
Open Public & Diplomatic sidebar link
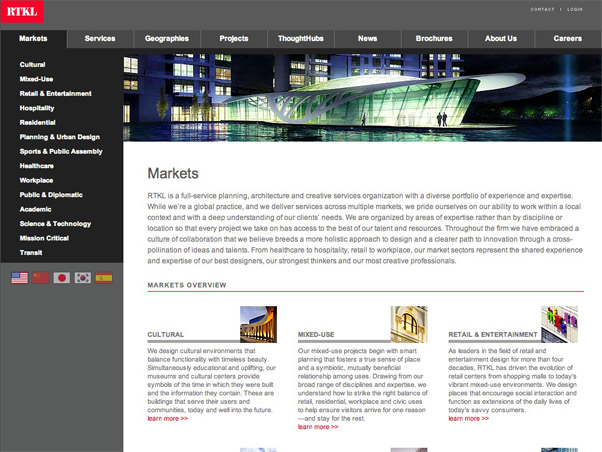point(51,195)
